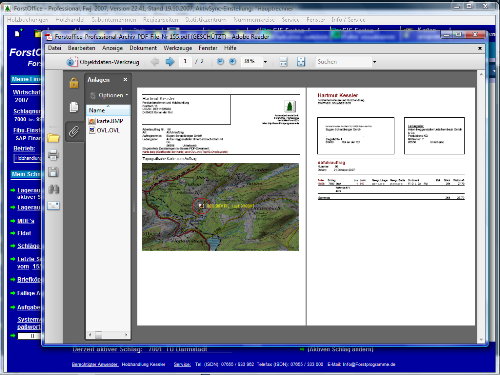Click the page number input field
500x375 pixels.
coord(185,61)
